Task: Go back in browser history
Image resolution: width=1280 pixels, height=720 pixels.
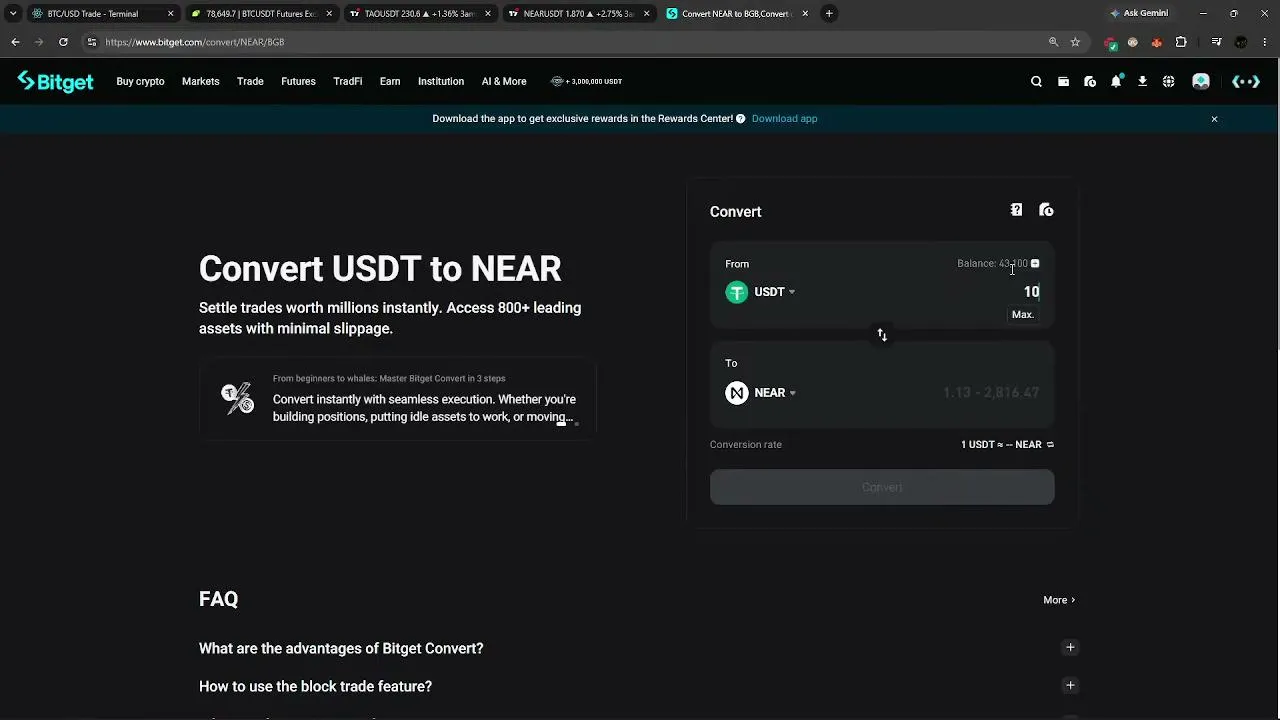Action: click(x=15, y=42)
